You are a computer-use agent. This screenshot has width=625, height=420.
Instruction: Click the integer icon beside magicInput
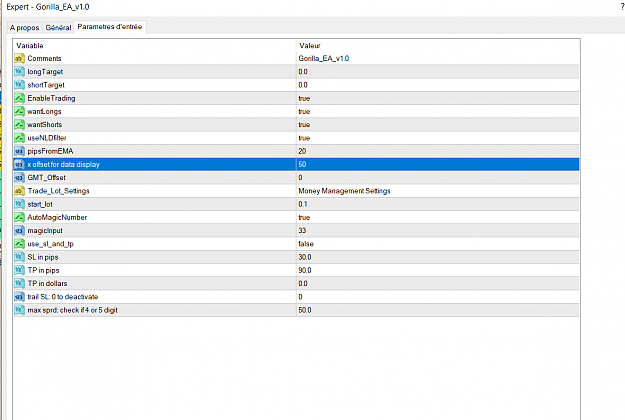(x=19, y=230)
